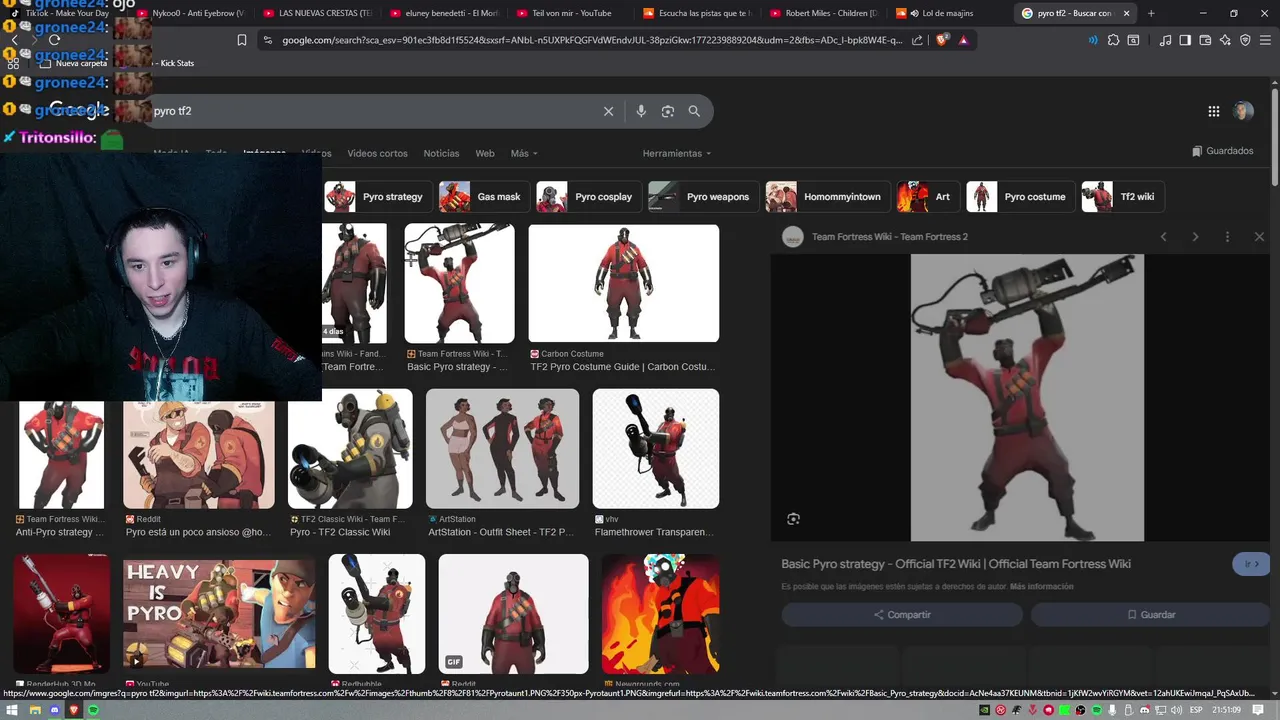Open the browser hamburger menu
The width and height of the screenshot is (1280, 720).
click(x=1265, y=40)
